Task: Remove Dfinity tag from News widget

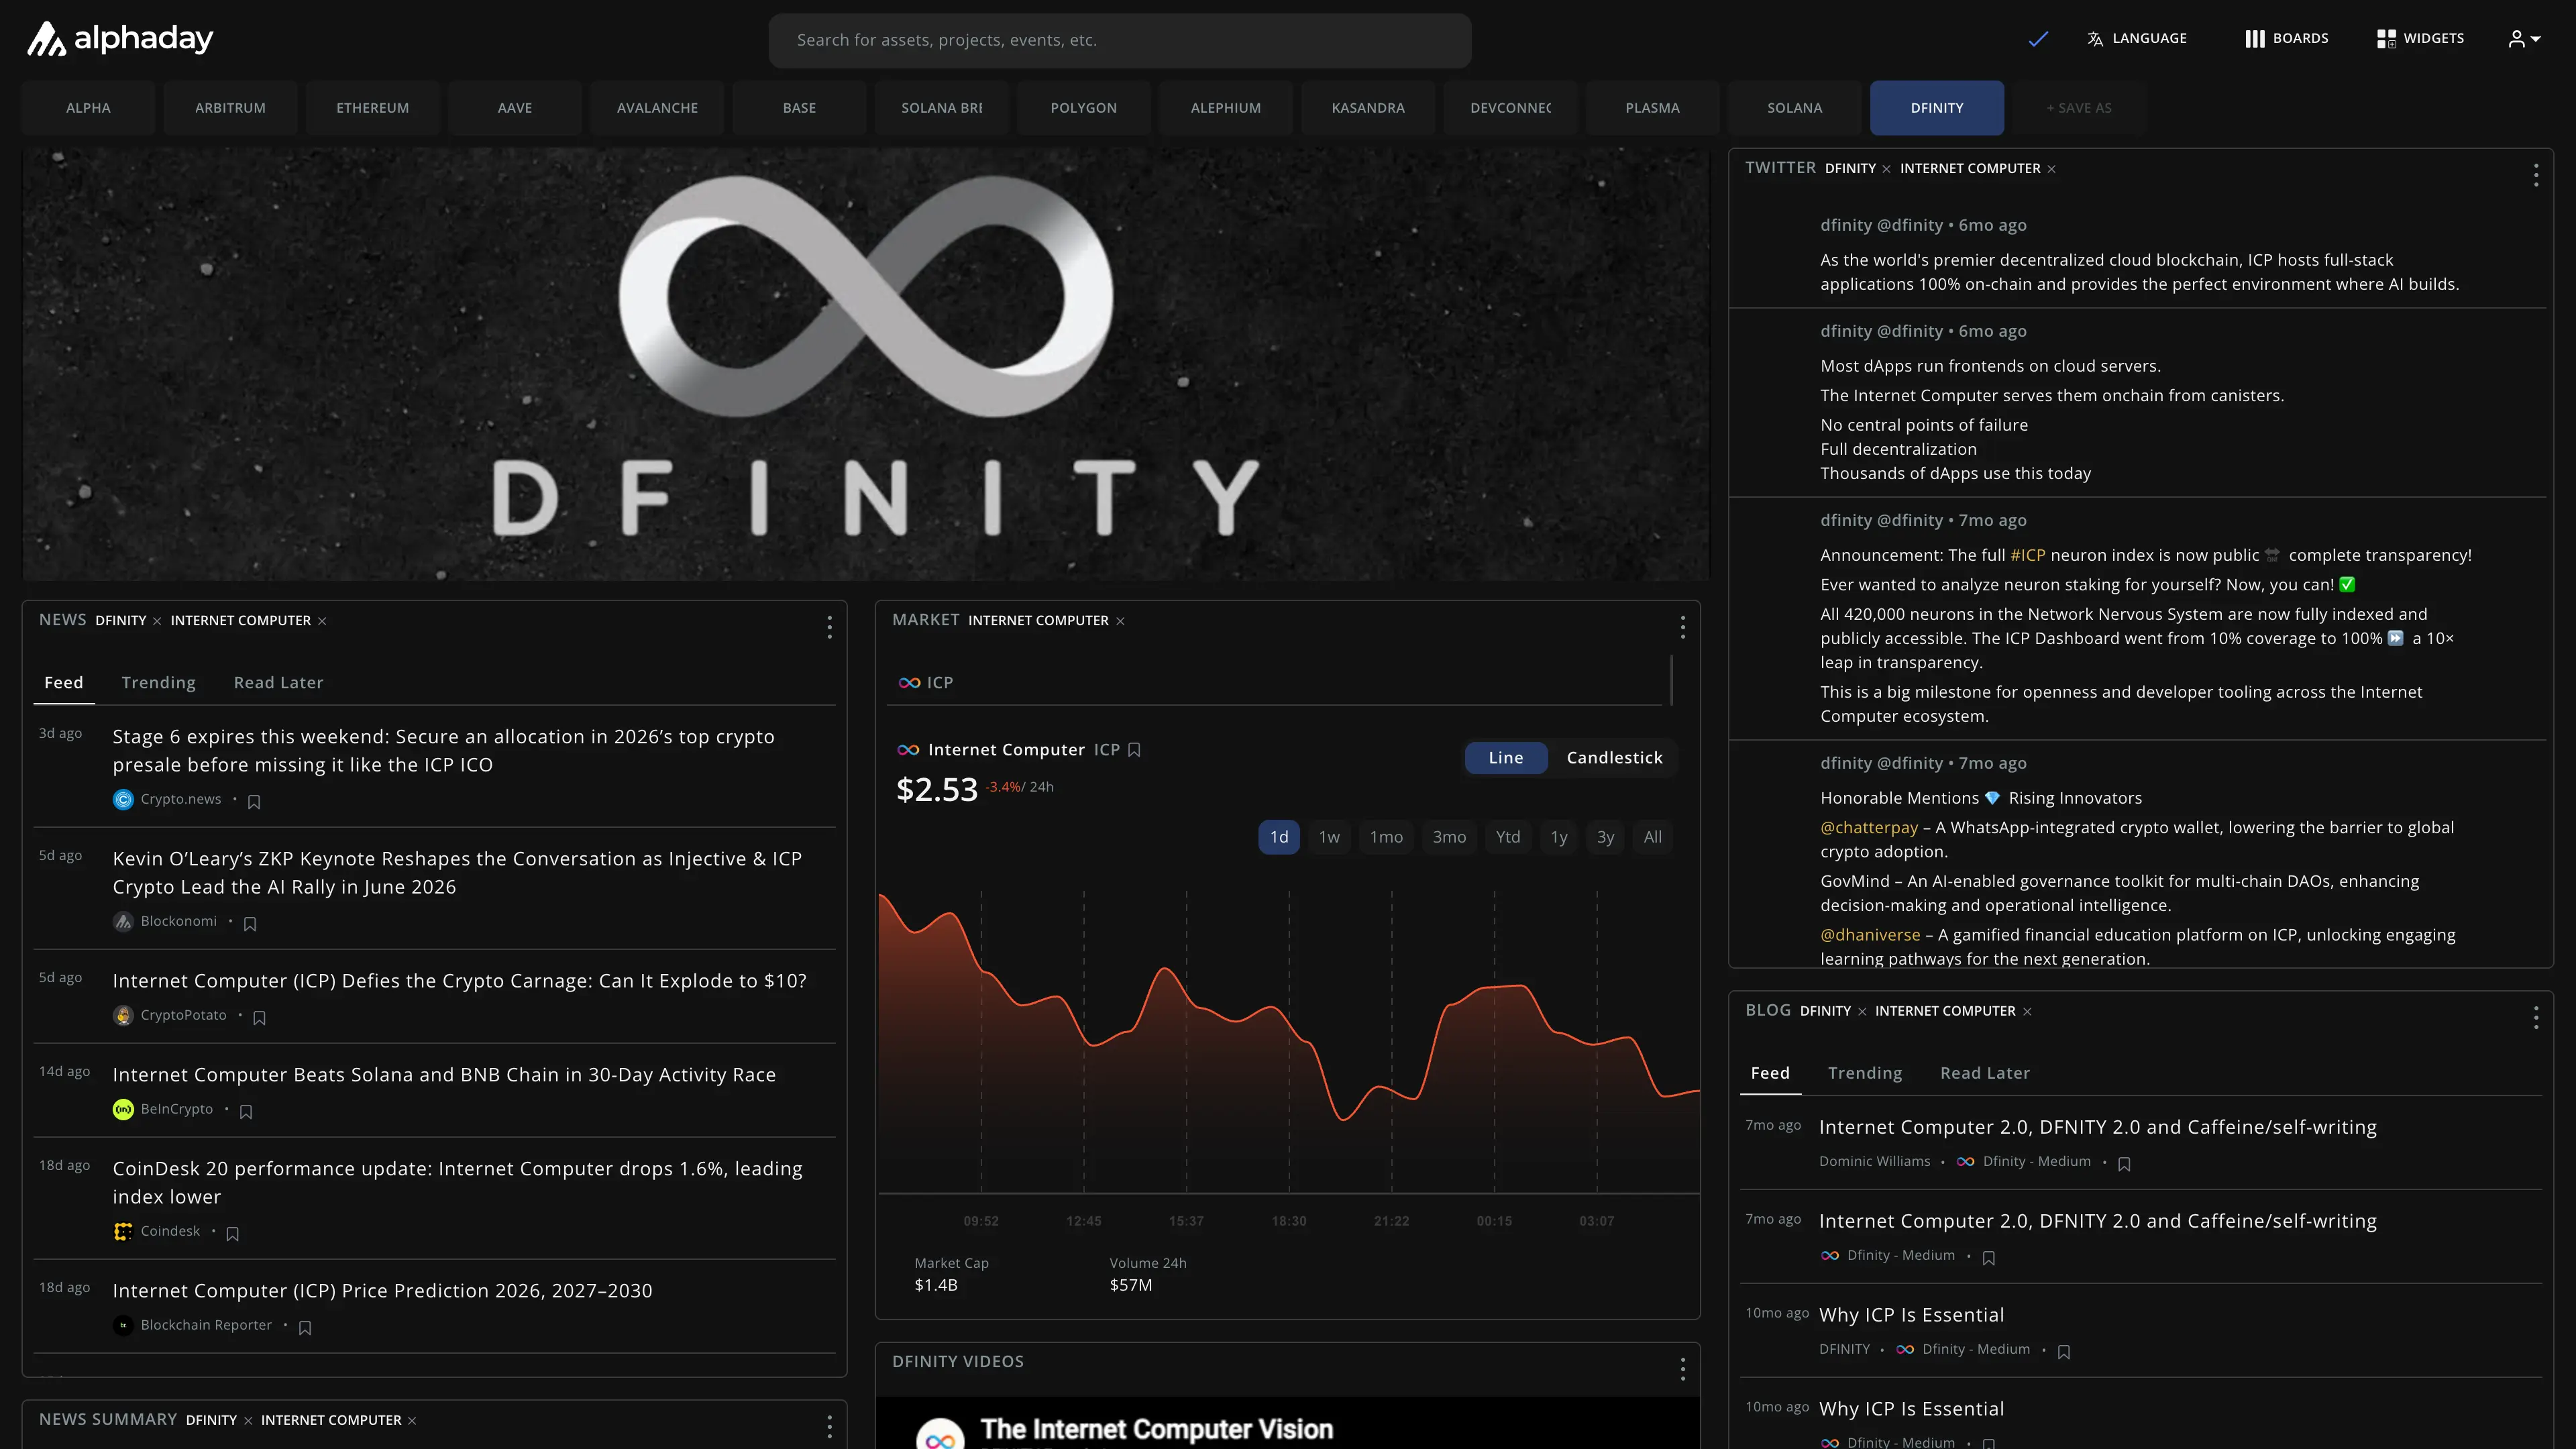Action: coord(157,621)
